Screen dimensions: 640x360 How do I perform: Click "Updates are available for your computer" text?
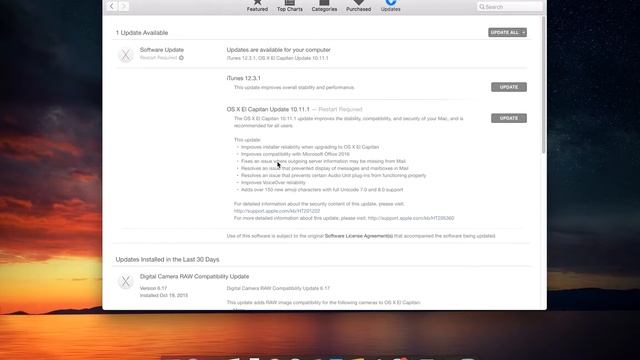[x=278, y=50]
